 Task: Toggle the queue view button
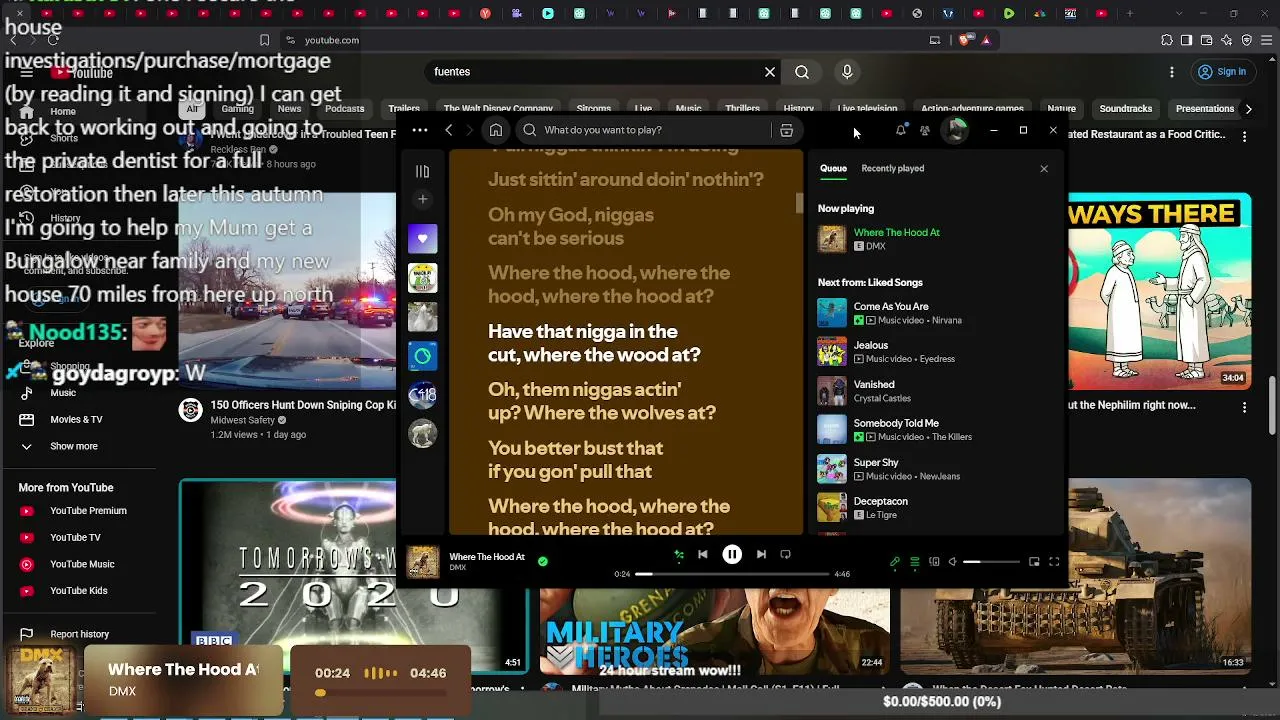(x=914, y=562)
